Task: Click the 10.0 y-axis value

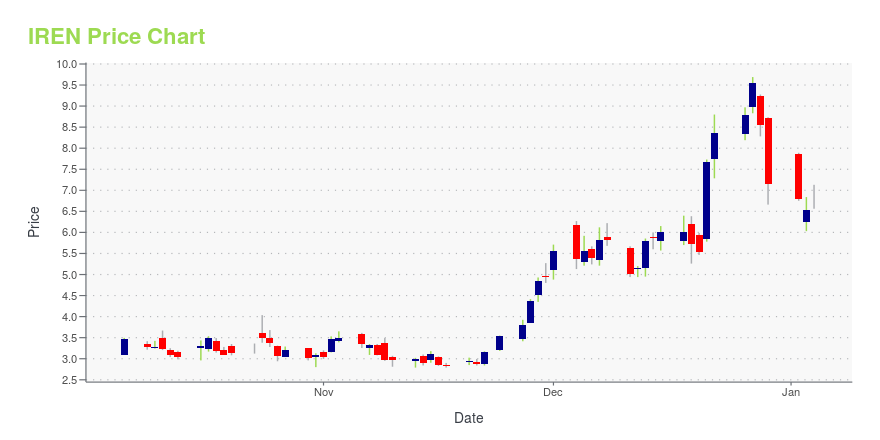Action: tap(67, 64)
